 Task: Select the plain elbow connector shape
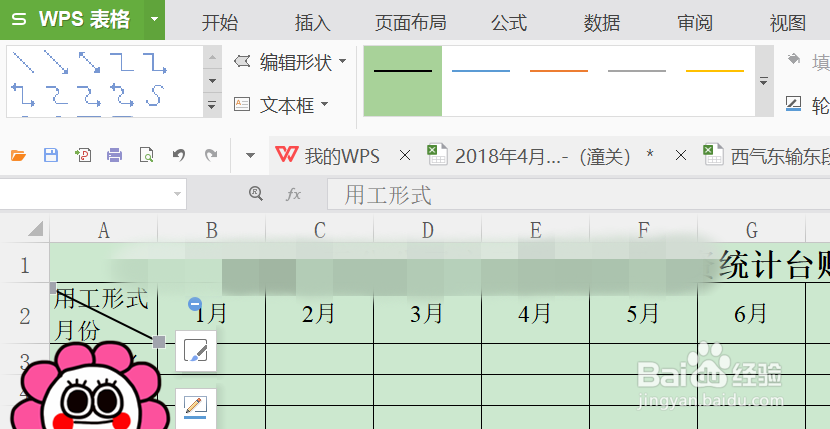point(122,62)
